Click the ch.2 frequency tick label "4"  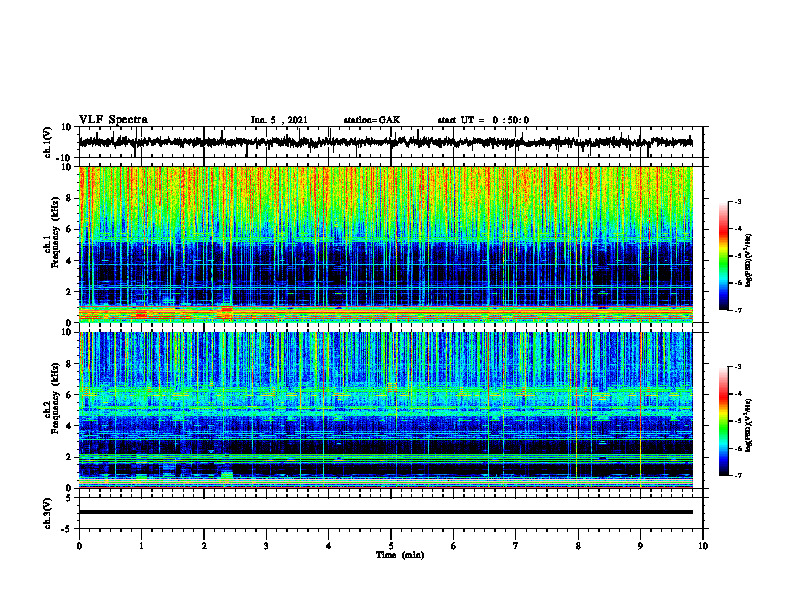(x=70, y=426)
